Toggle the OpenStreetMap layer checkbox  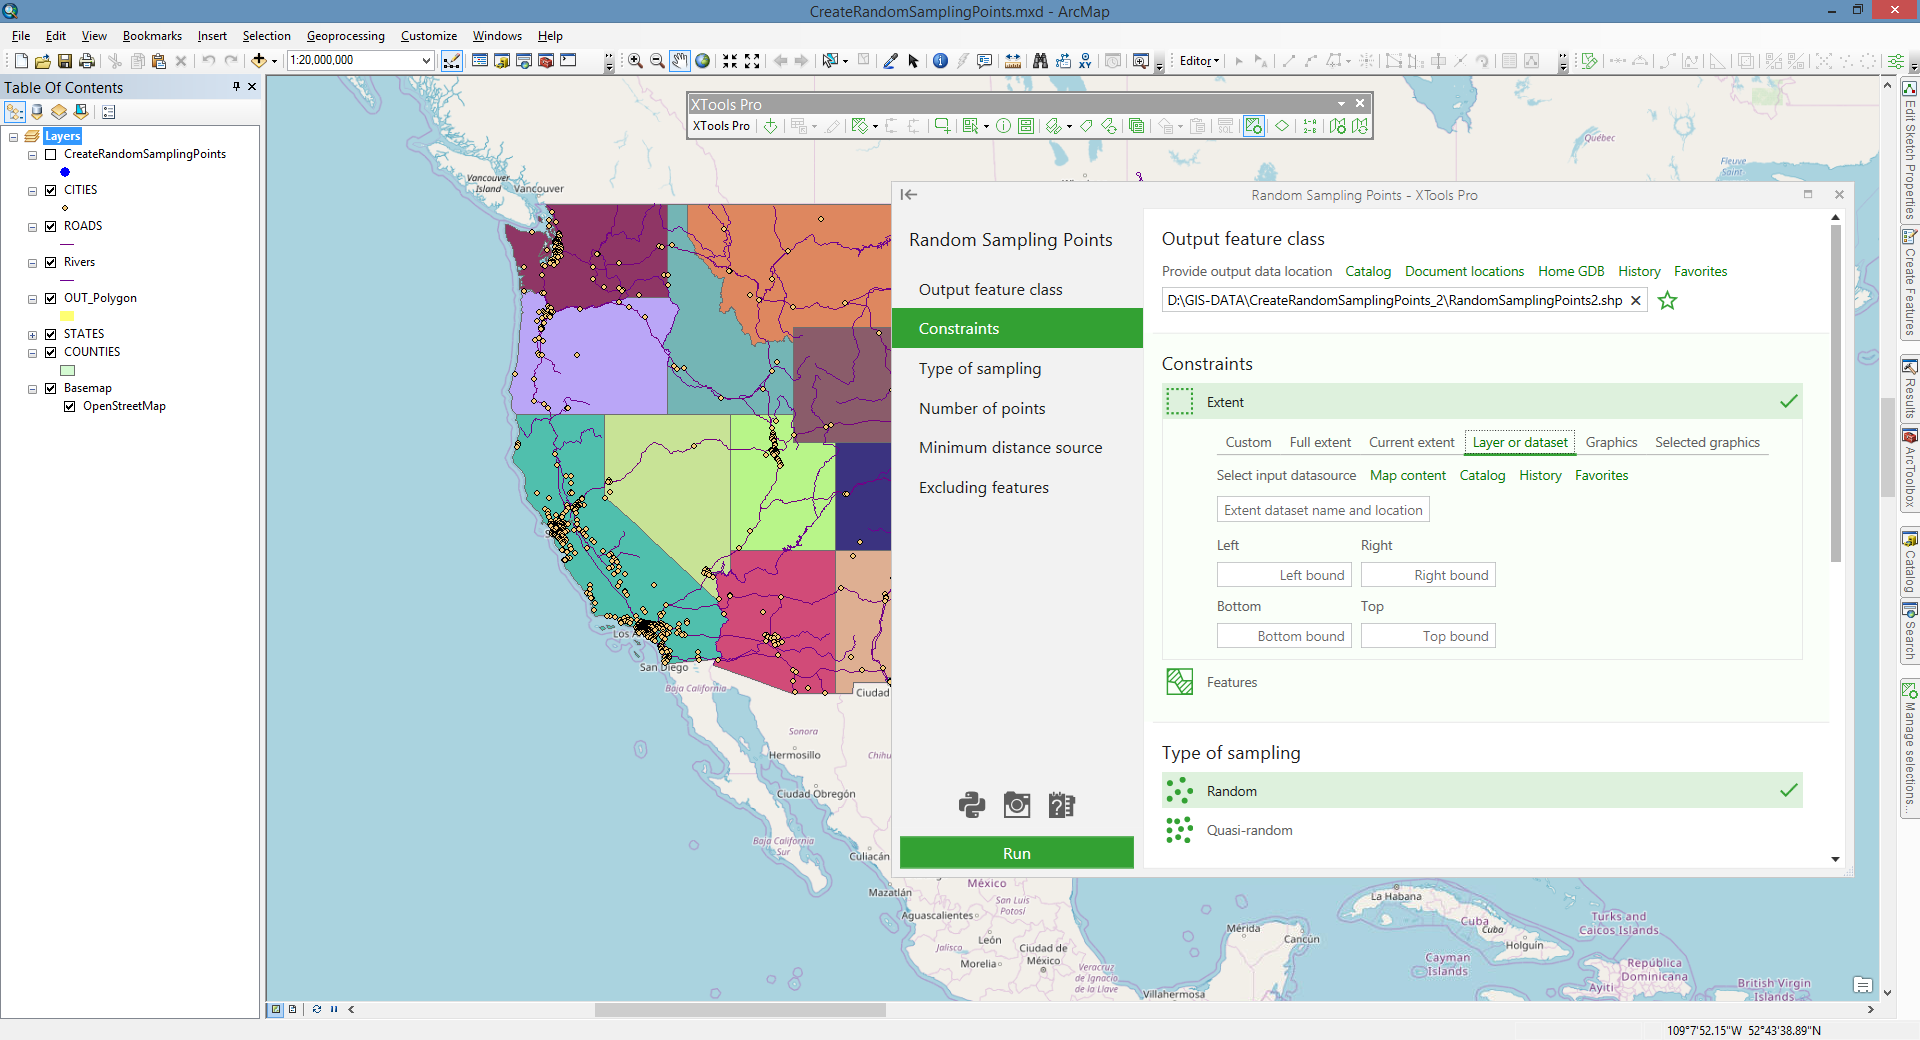(x=69, y=407)
